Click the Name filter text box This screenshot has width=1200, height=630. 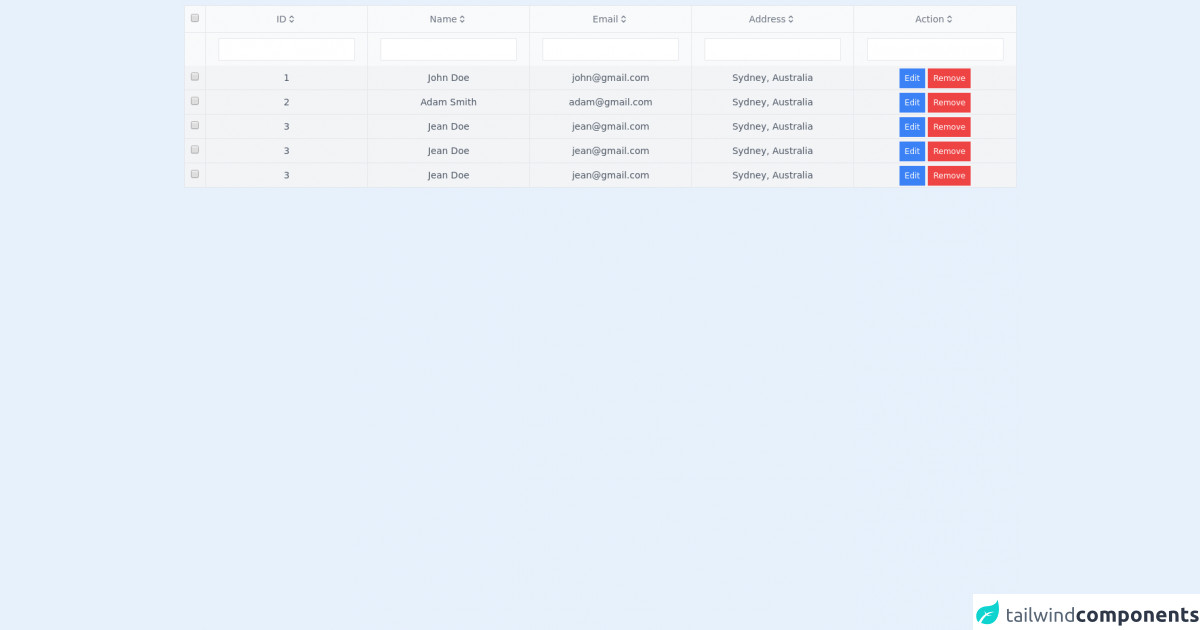click(448, 49)
